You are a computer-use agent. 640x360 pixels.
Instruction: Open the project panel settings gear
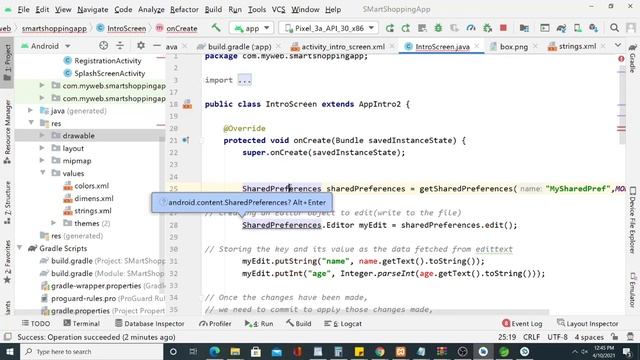tap(141, 46)
